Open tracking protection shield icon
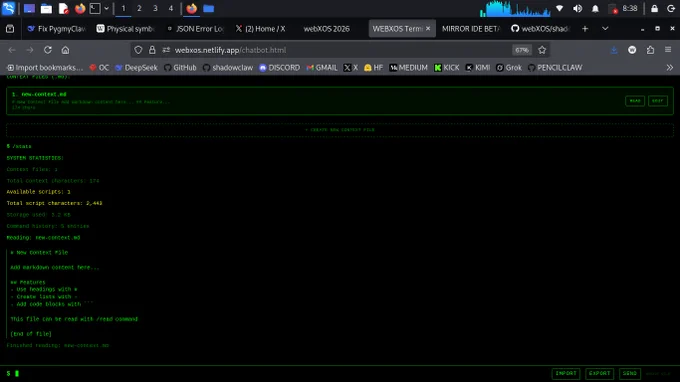 click(x=138, y=50)
